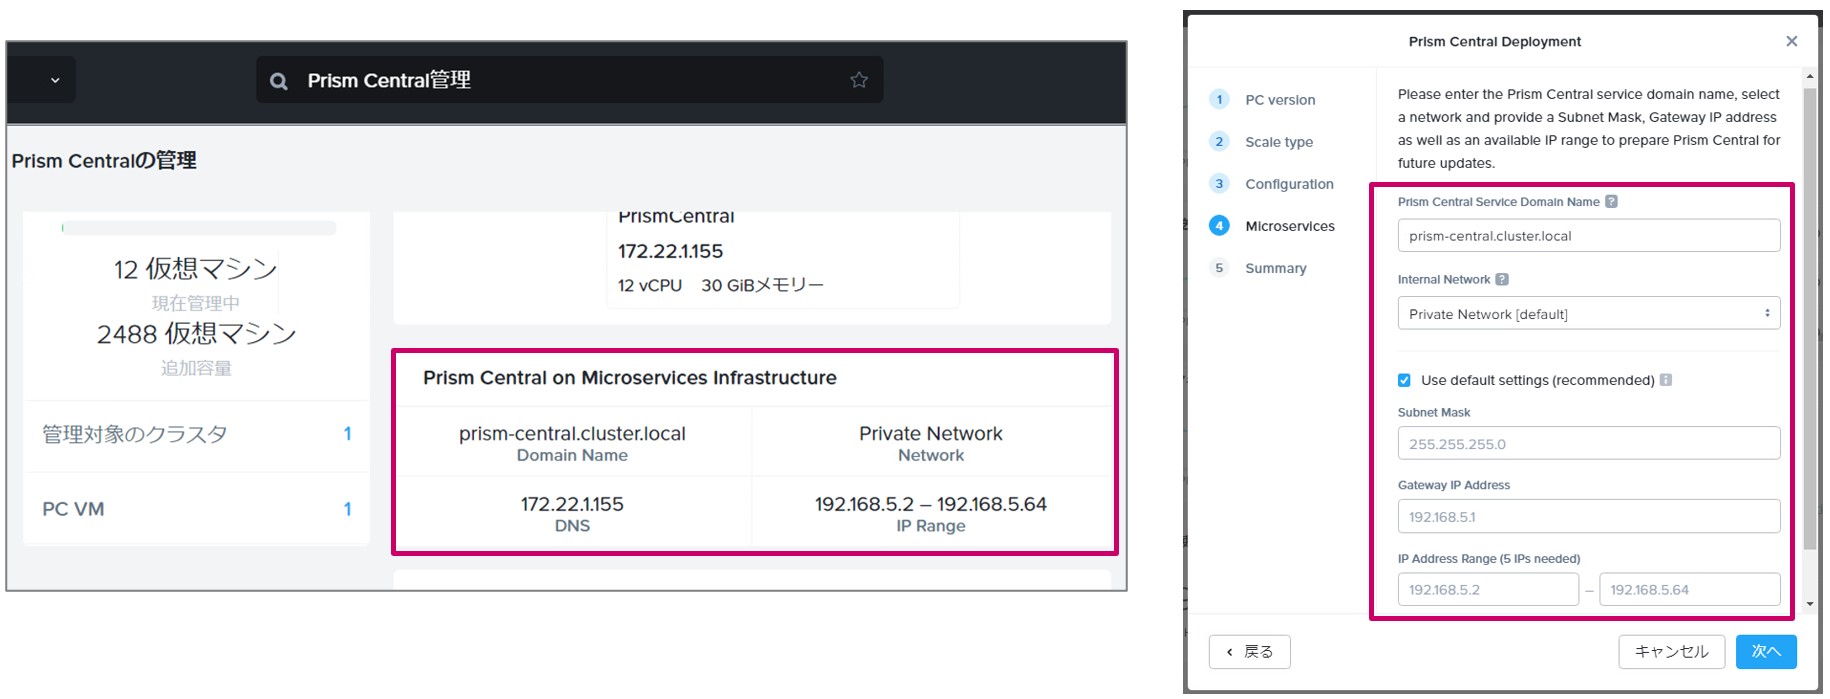Viewport: 1830px width, 699px height.
Task: Open help icon beside Internal Network
Action: coord(1502,280)
